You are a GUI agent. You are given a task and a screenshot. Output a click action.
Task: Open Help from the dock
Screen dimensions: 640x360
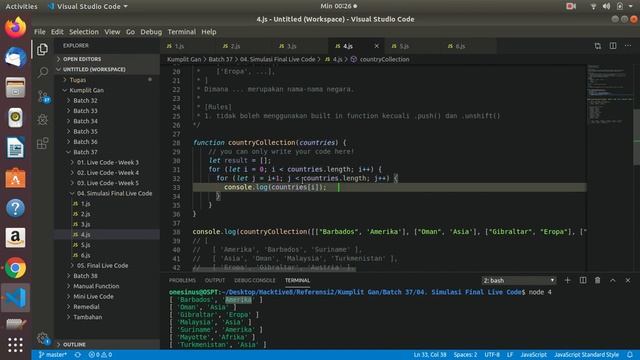[16, 208]
